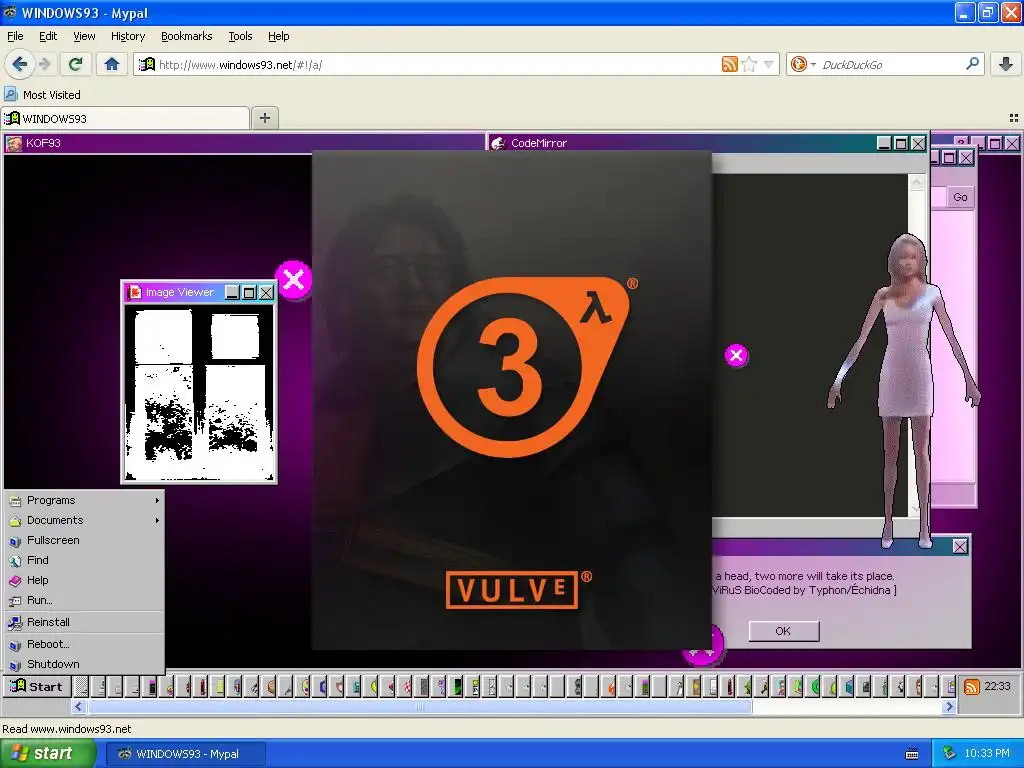This screenshot has width=1024, height=768.
Task: Click the site identity icon in the address bar
Action: (x=147, y=64)
